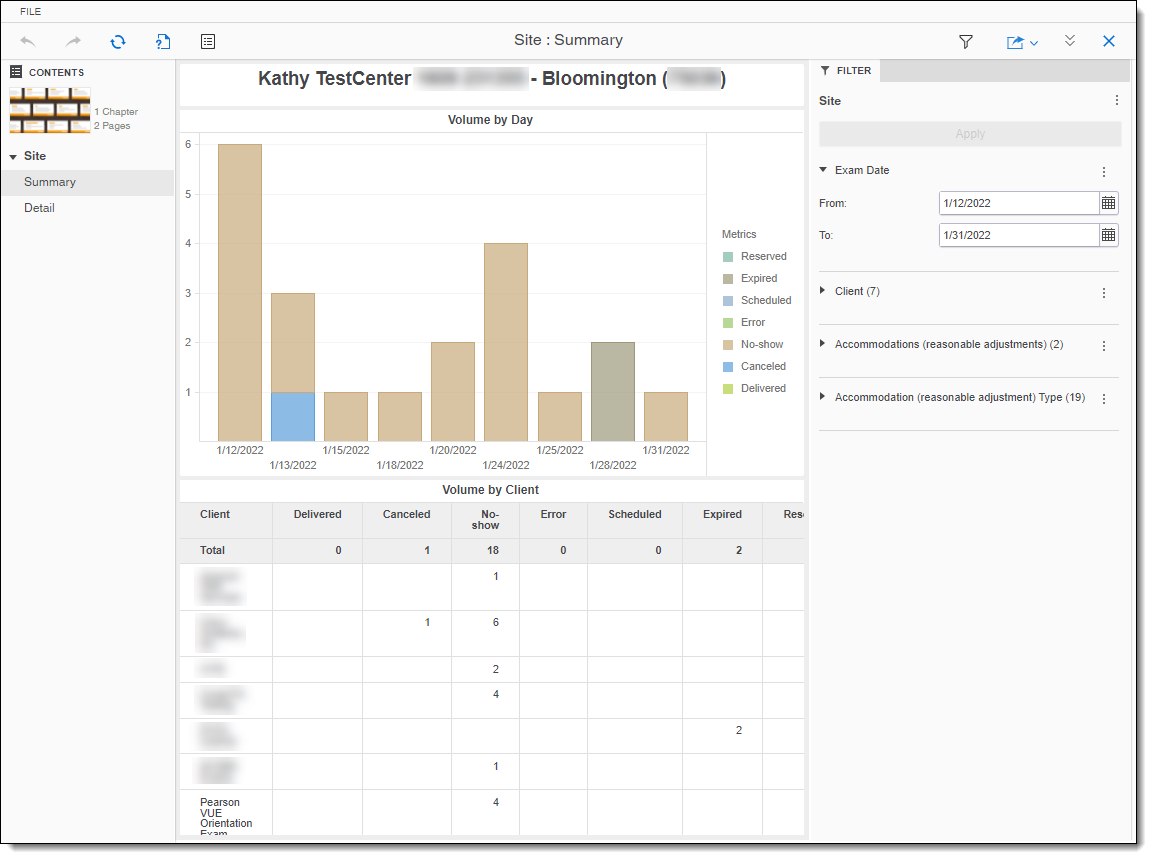Click the Apply filter button
The width and height of the screenshot is (1152, 859).
tap(970, 134)
